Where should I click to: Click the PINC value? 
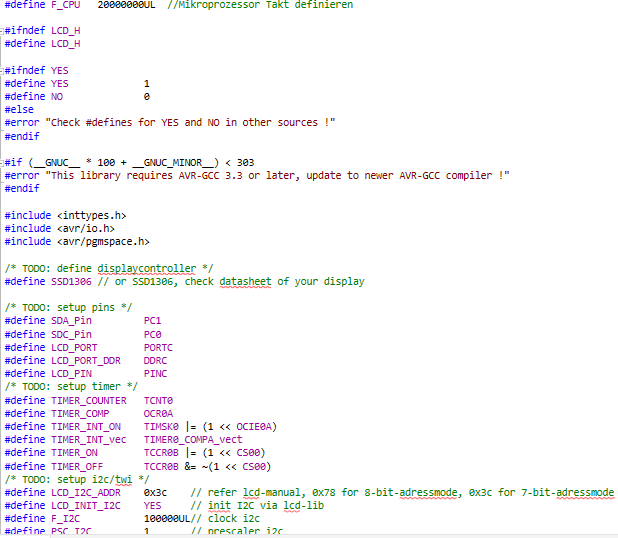click(x=155, y=374)
